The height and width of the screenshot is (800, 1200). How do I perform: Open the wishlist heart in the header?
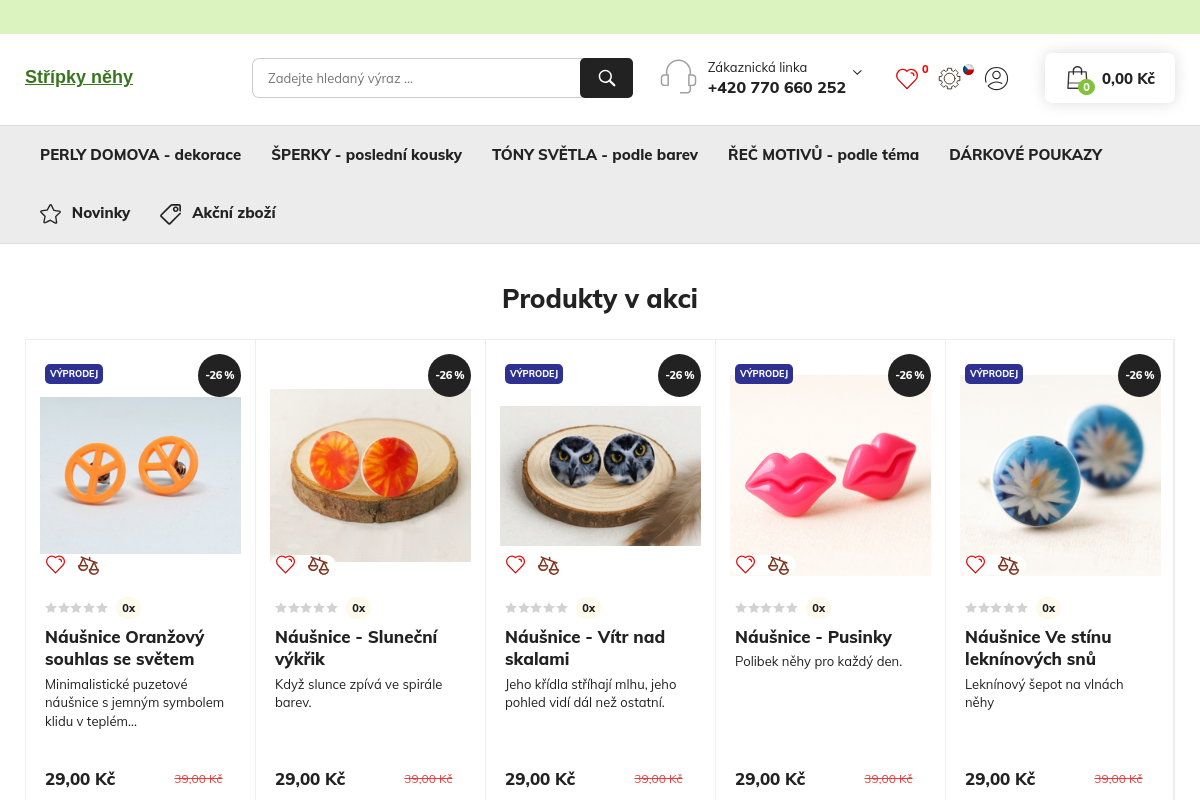906,79
